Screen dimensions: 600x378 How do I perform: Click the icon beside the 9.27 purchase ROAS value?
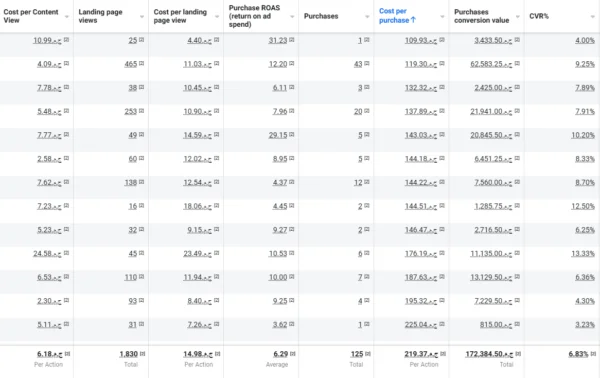click(x=292, y=230)
